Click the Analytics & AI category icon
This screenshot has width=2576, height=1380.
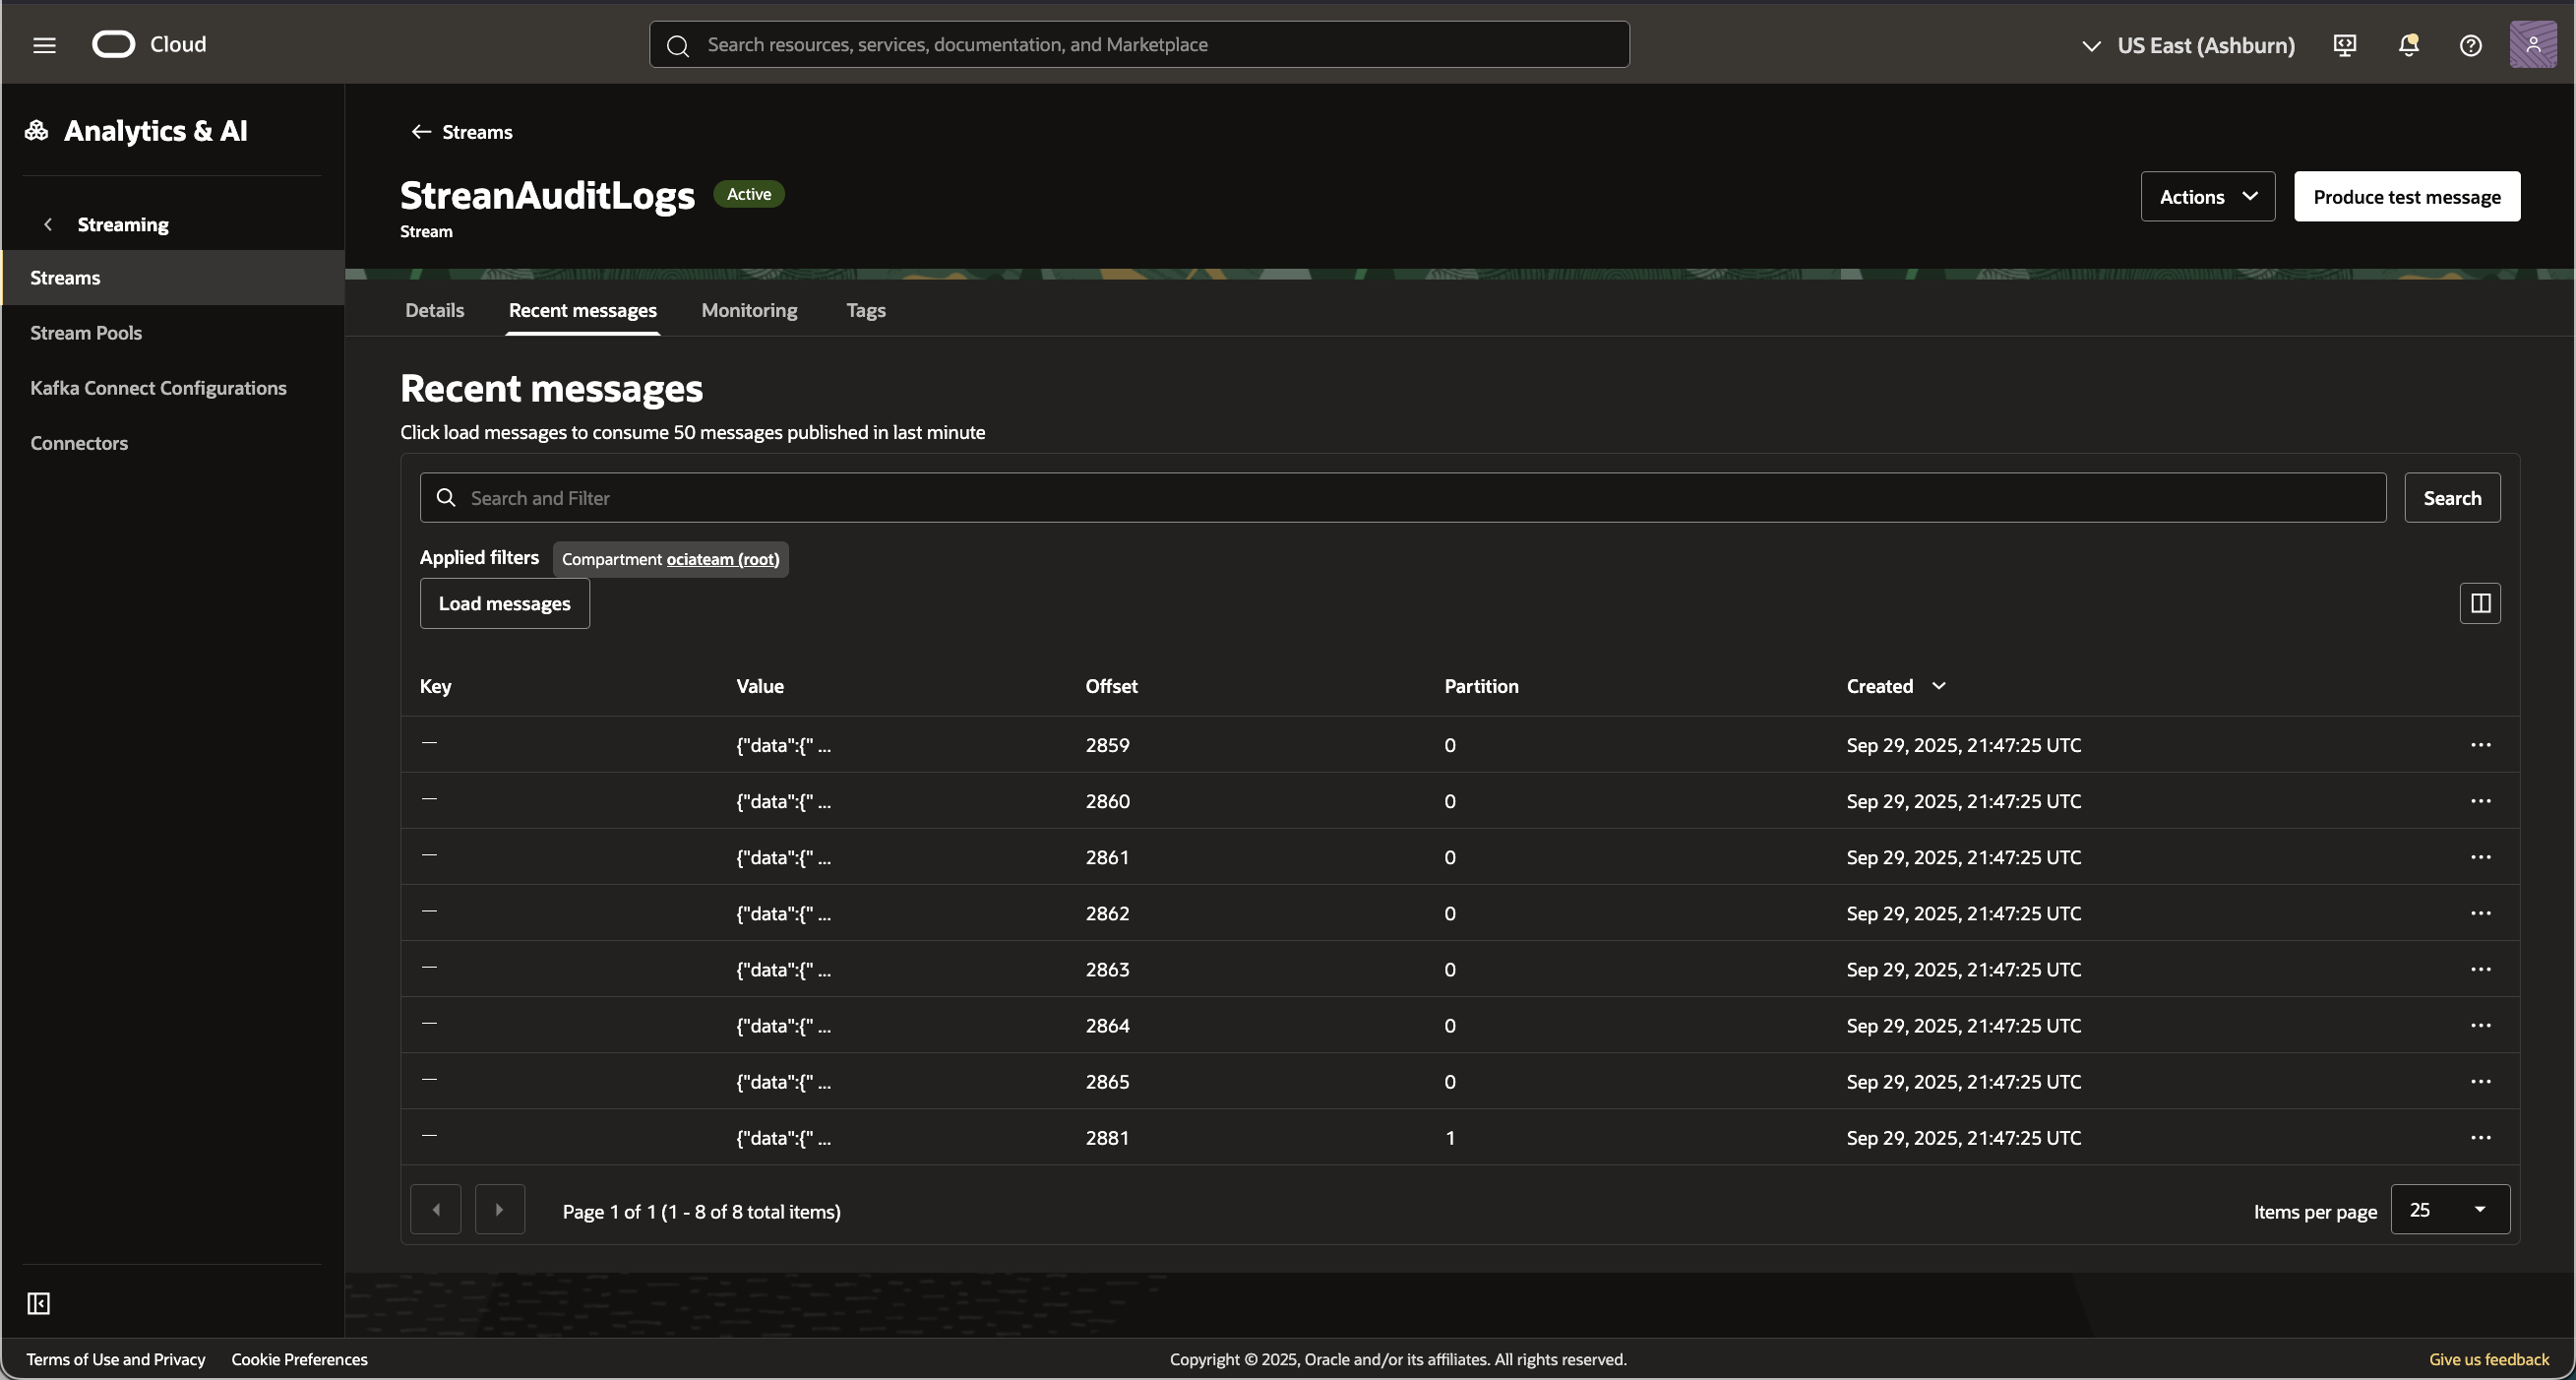tap(37, 130)
